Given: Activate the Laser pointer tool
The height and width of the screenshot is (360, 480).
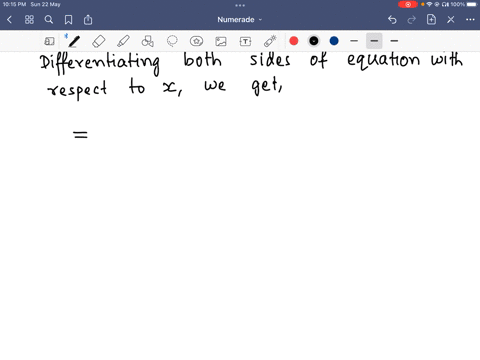Looking at the screenshot, I should click(270, 41).
